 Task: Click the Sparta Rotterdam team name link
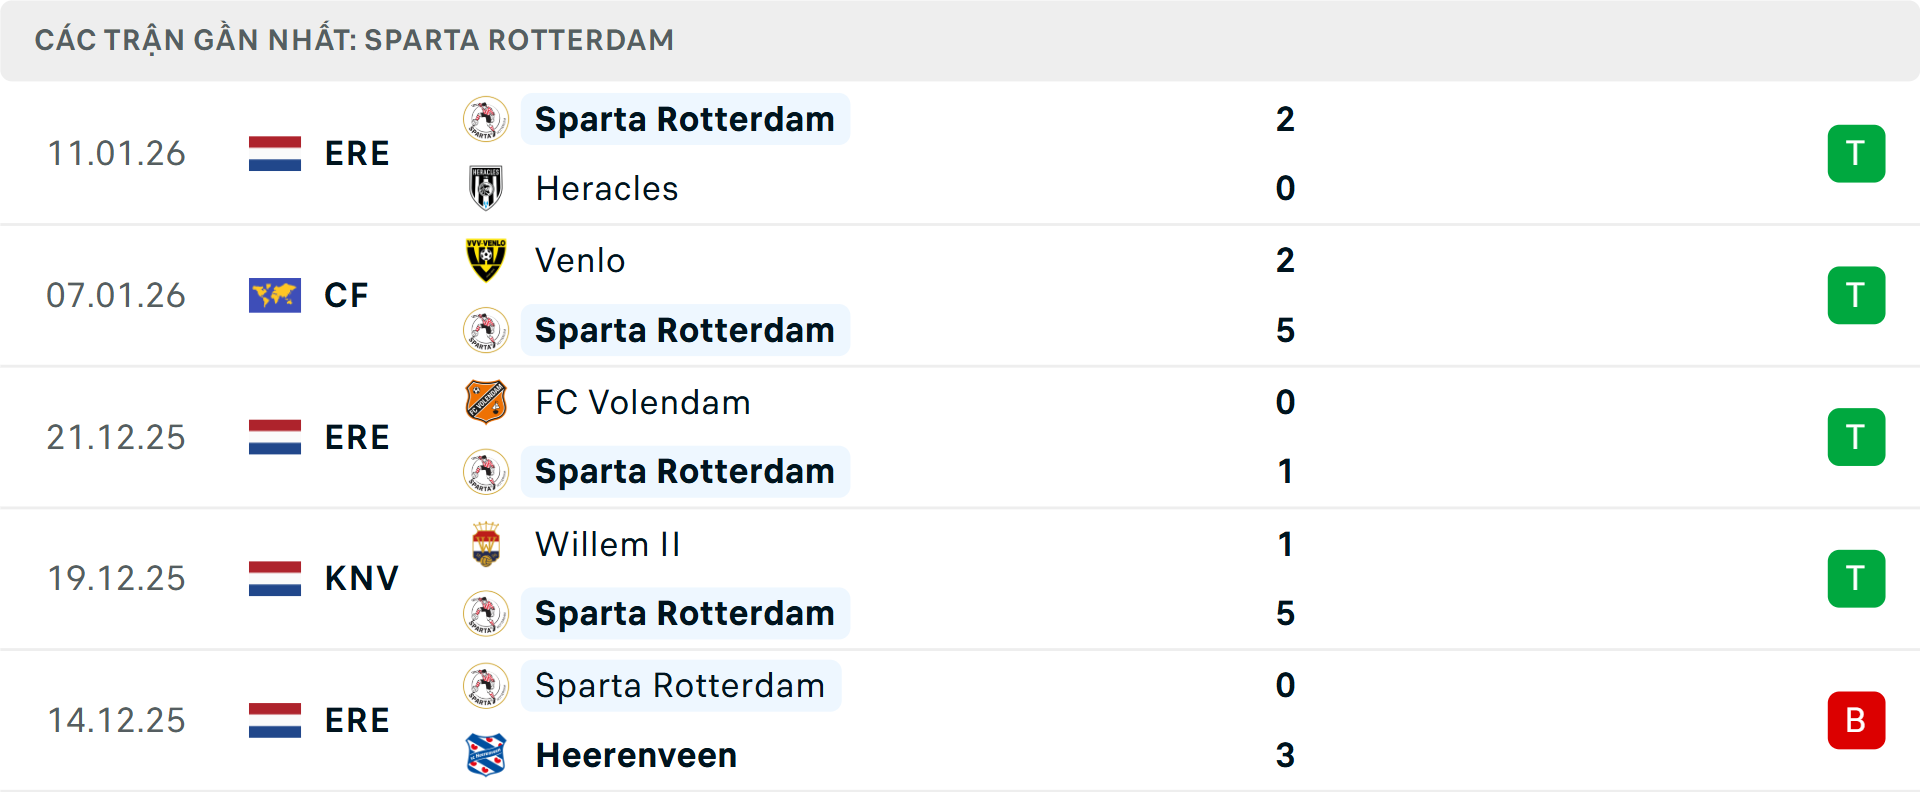(684, 119)
